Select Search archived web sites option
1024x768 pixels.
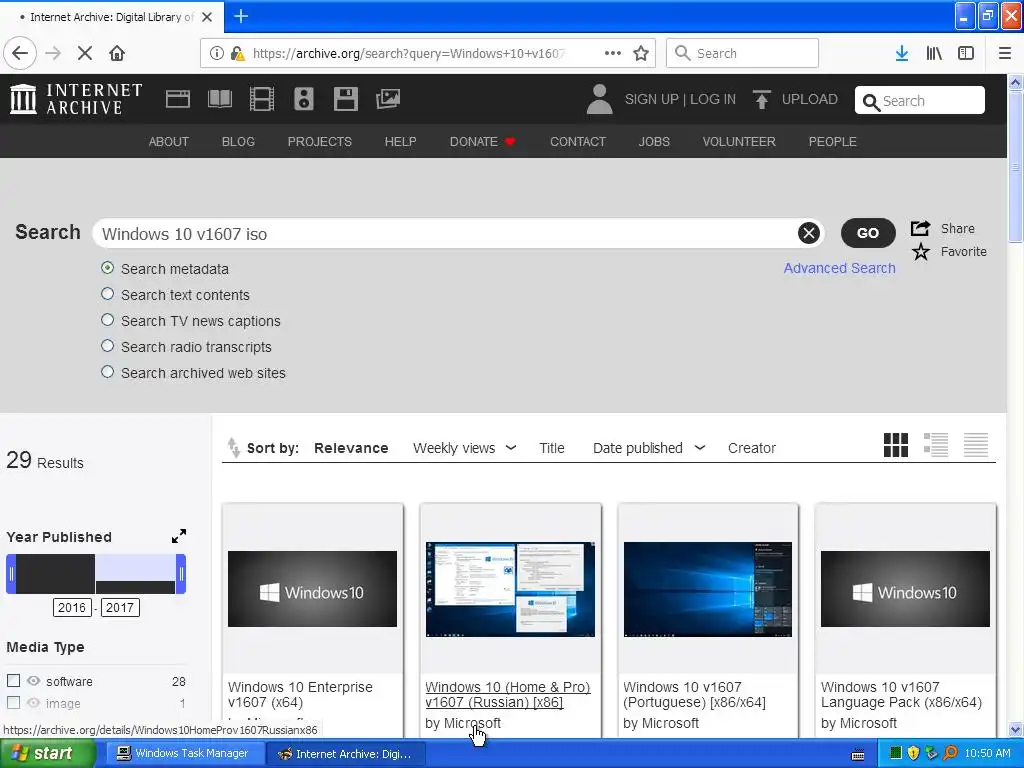[x=108, y=372]
